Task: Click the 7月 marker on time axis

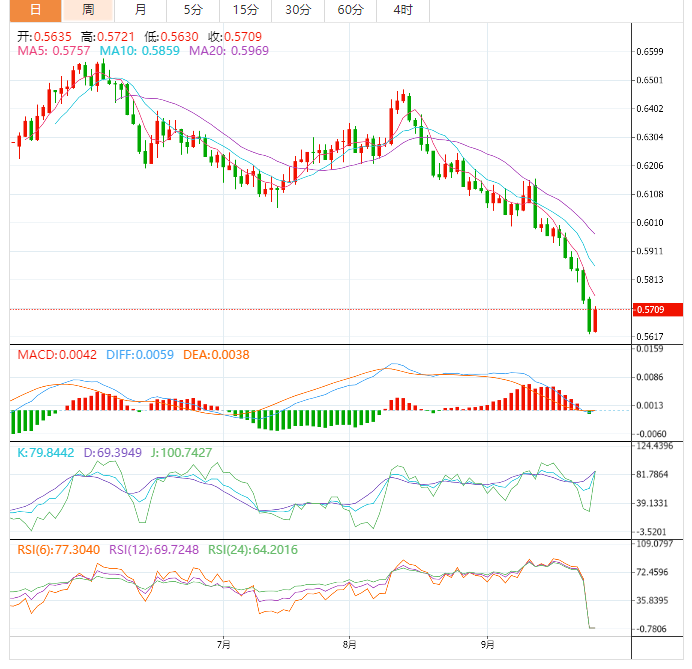Action: (222, 644)
